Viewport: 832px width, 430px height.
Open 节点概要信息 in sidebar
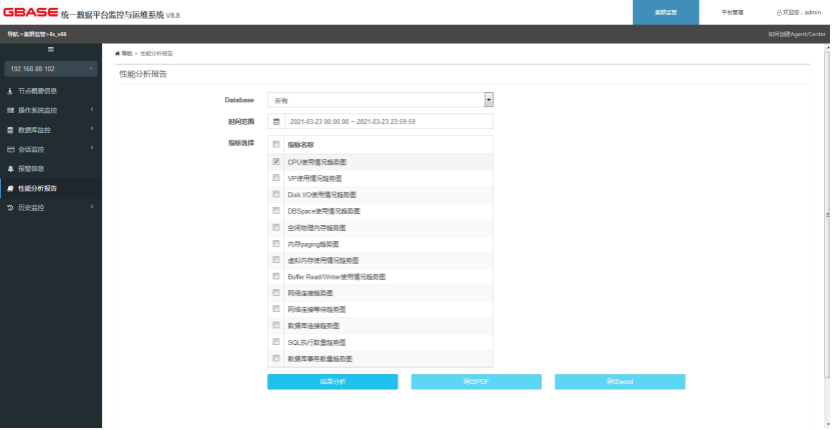[51, 91]
